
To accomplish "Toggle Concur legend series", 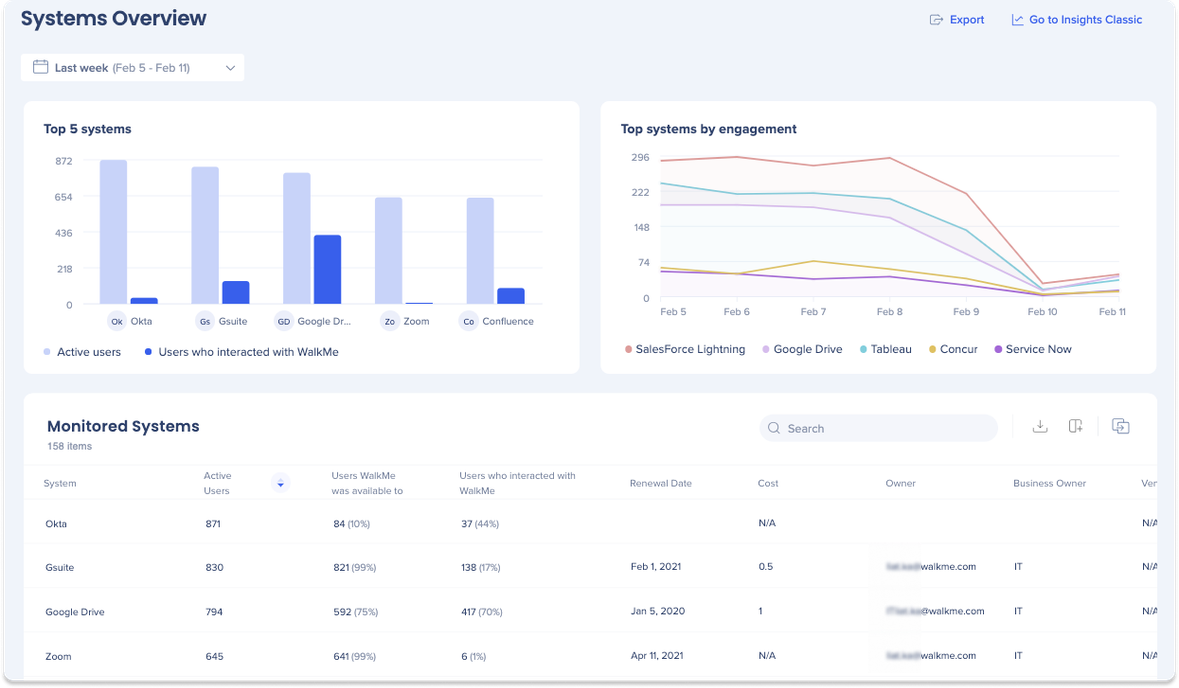I will pos(953,349).
